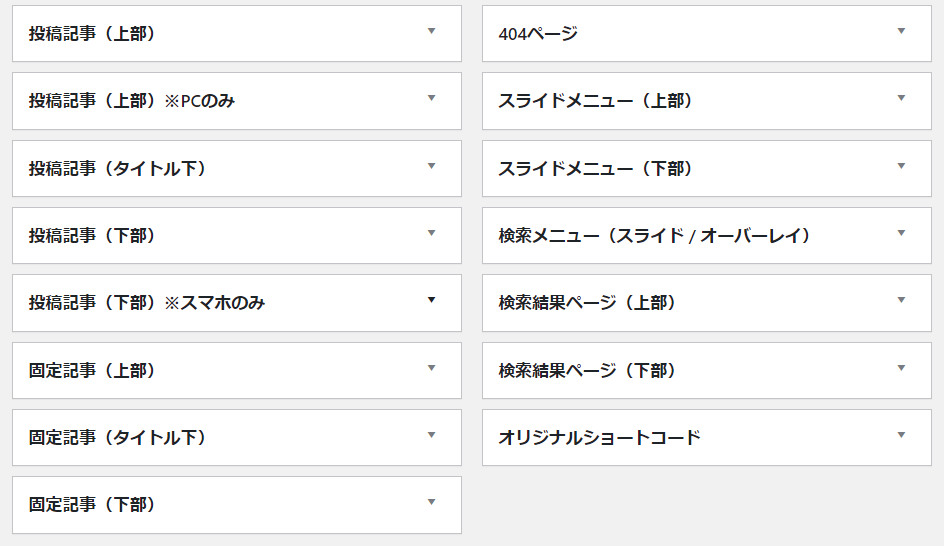Click the 404ページ panel title
This screenshot has height=546, width=944.
(x=538, y=34)
